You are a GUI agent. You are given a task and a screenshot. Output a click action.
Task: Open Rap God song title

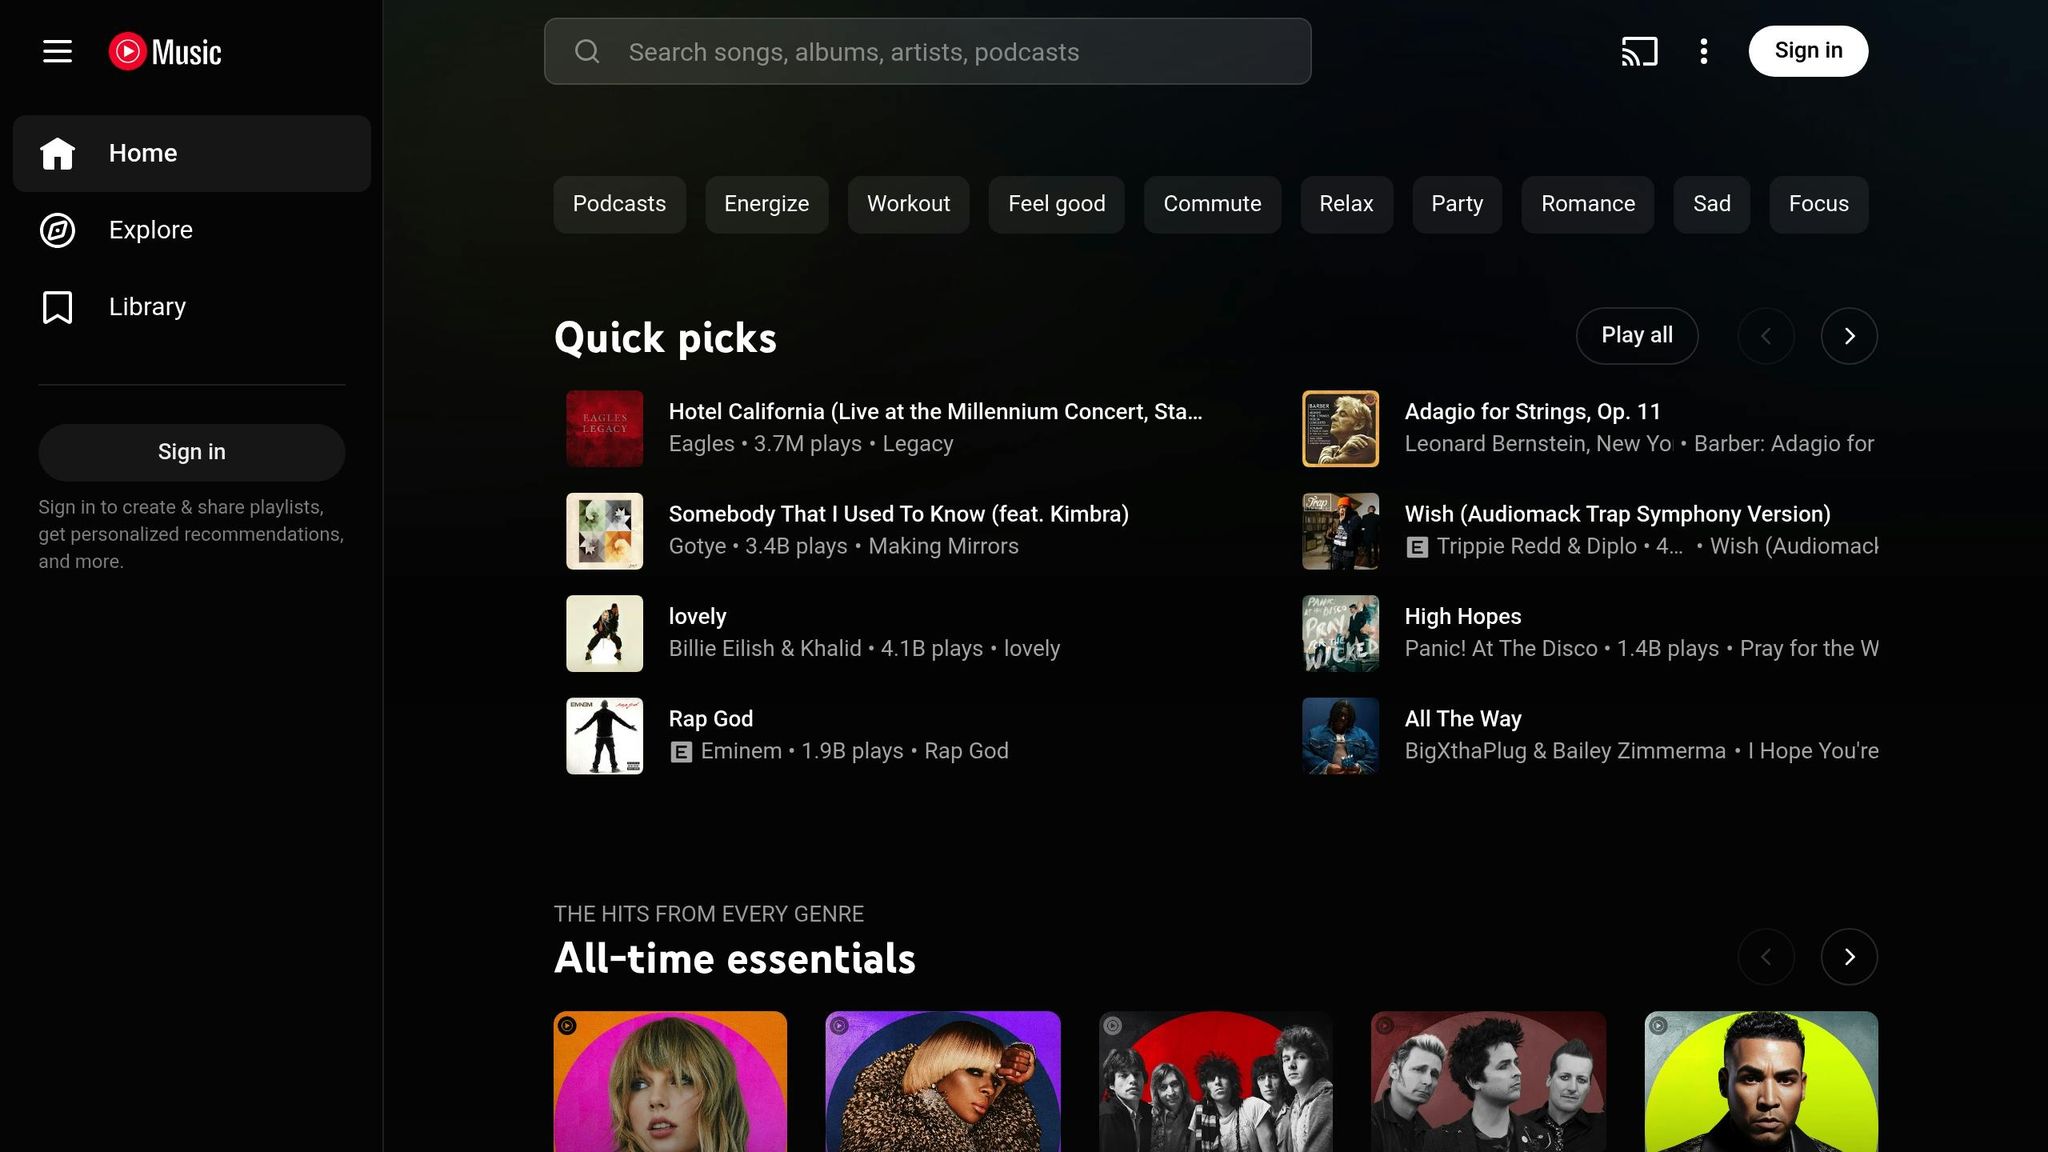(x=710, y=719)
